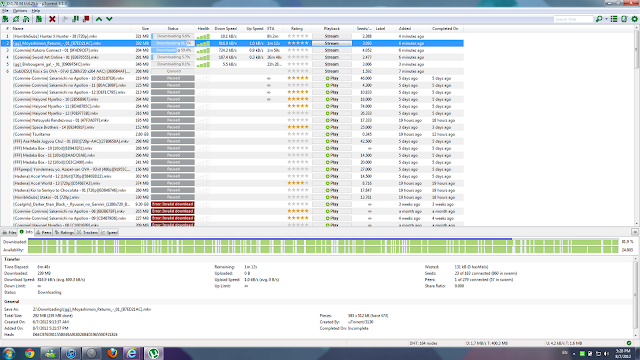
Task: Switch to the Files tab
Action: coord(9,232)
